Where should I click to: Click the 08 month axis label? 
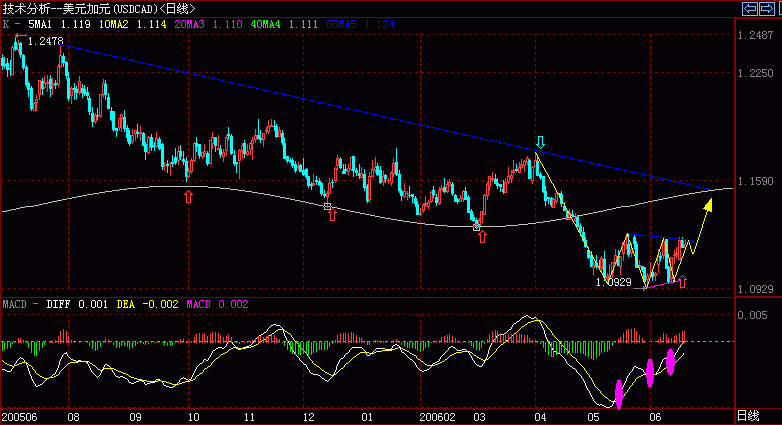[73, 417]
